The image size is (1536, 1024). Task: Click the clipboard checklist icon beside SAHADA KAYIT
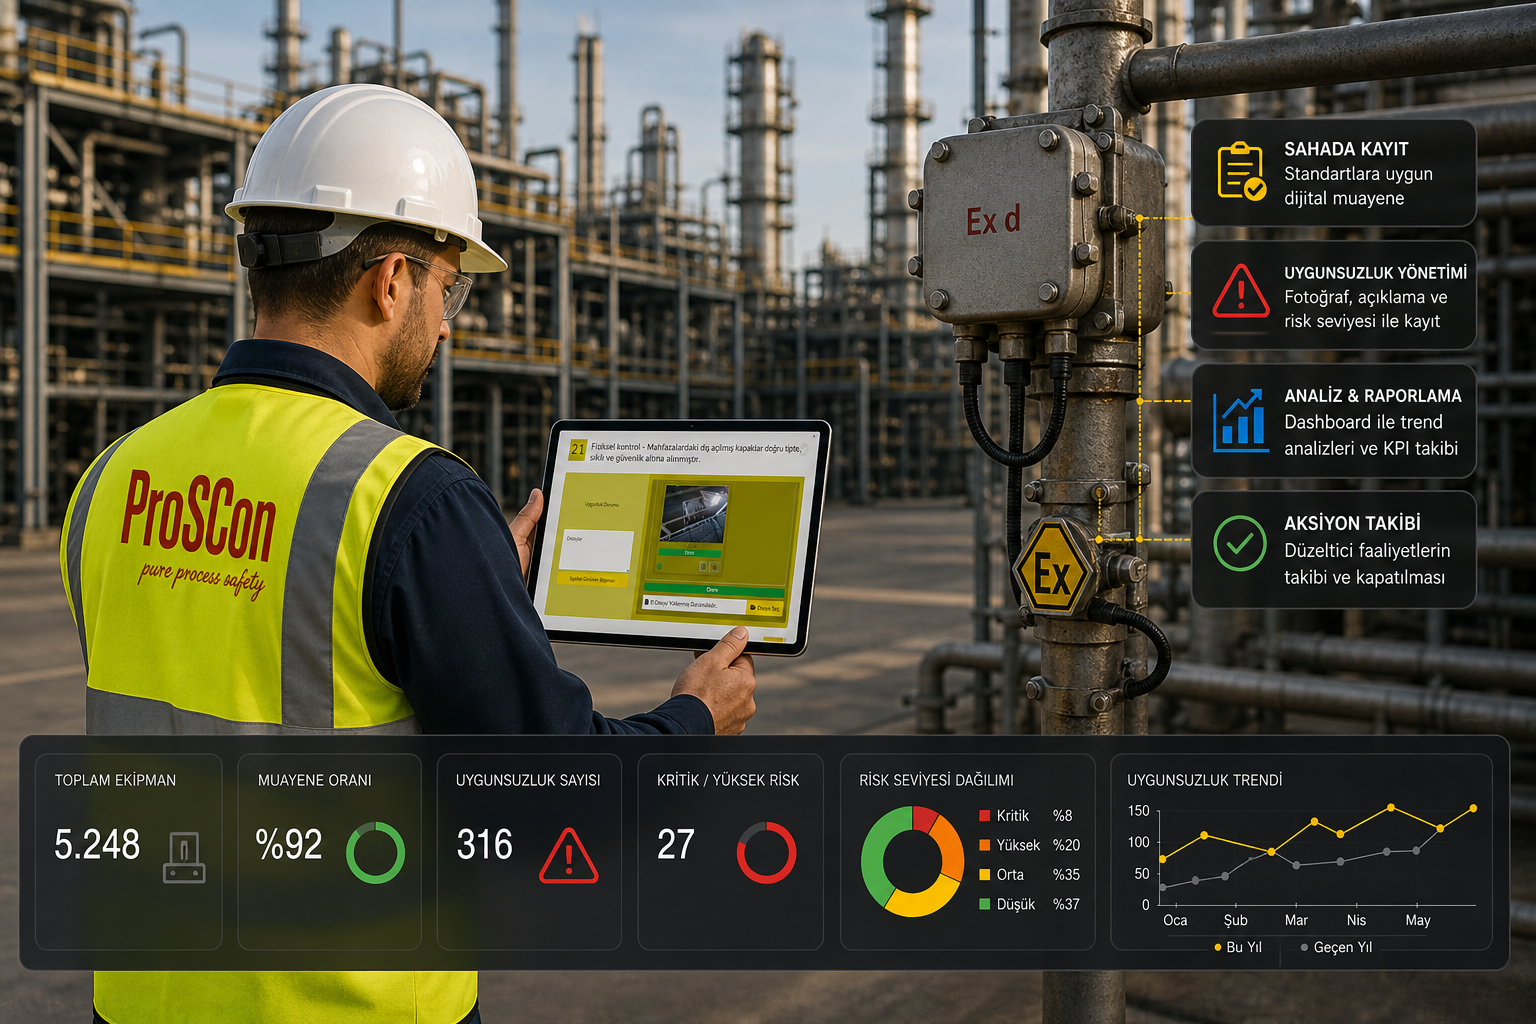tap(1241, 171)
